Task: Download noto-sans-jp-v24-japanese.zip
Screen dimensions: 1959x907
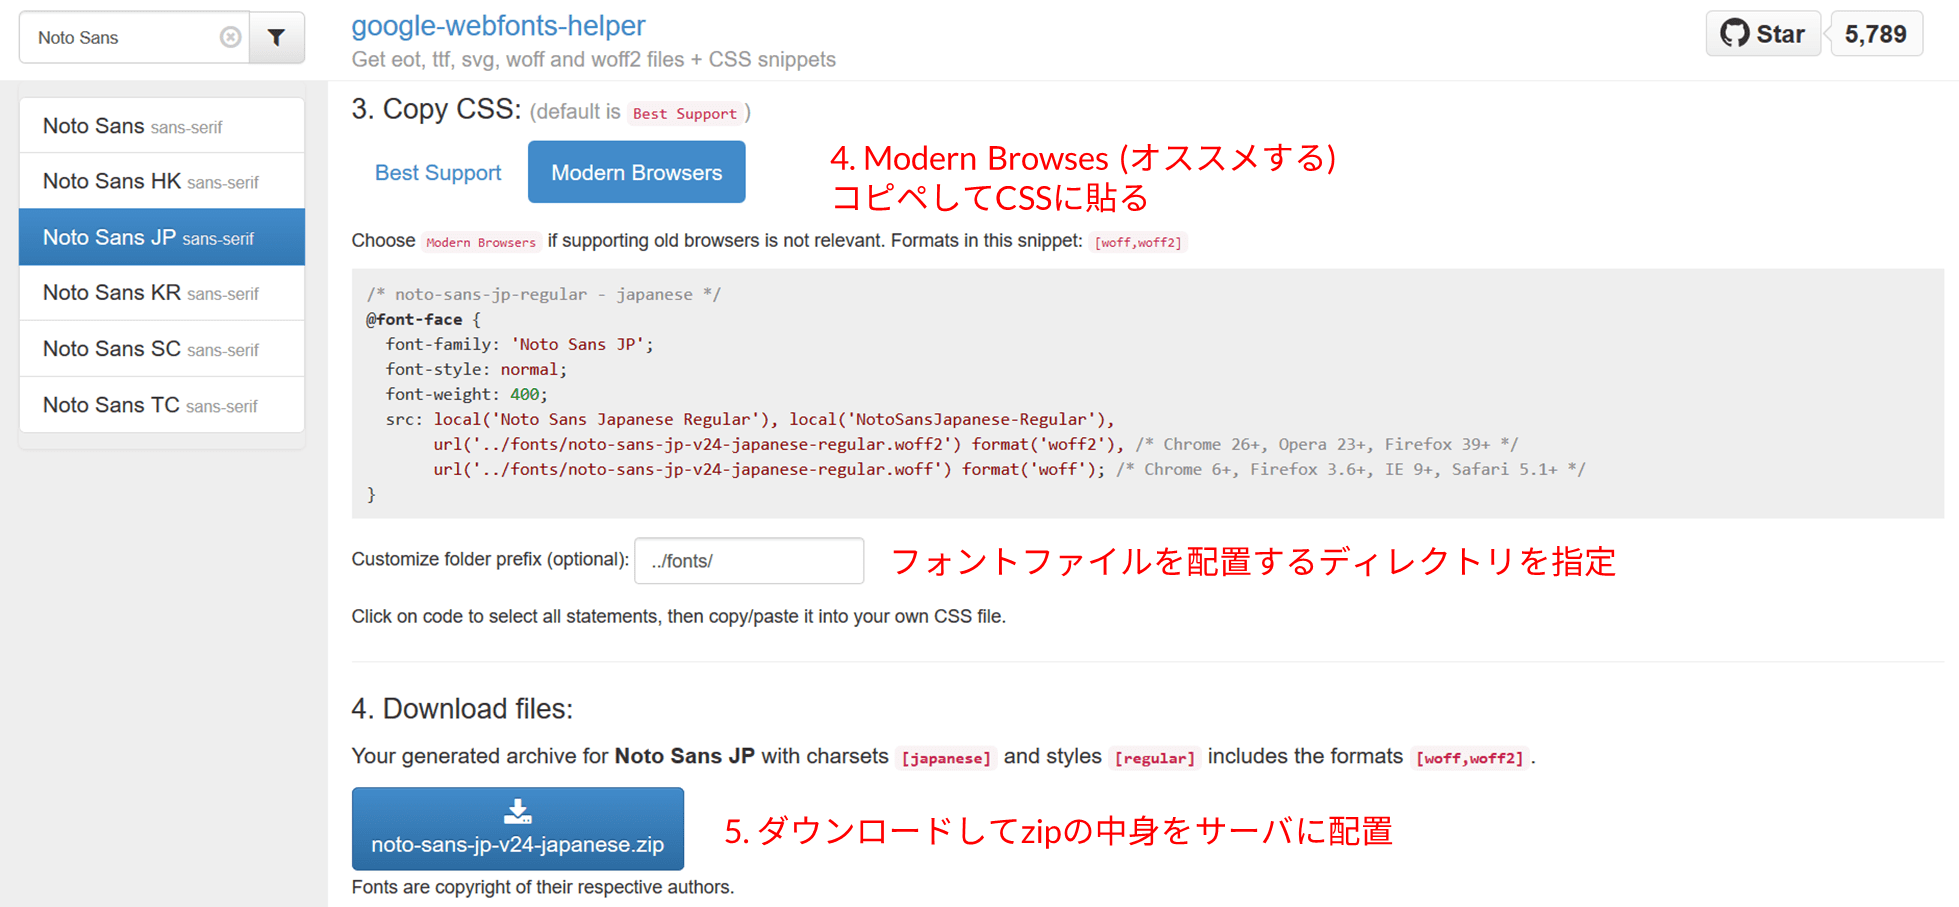Action: (518, 829)
